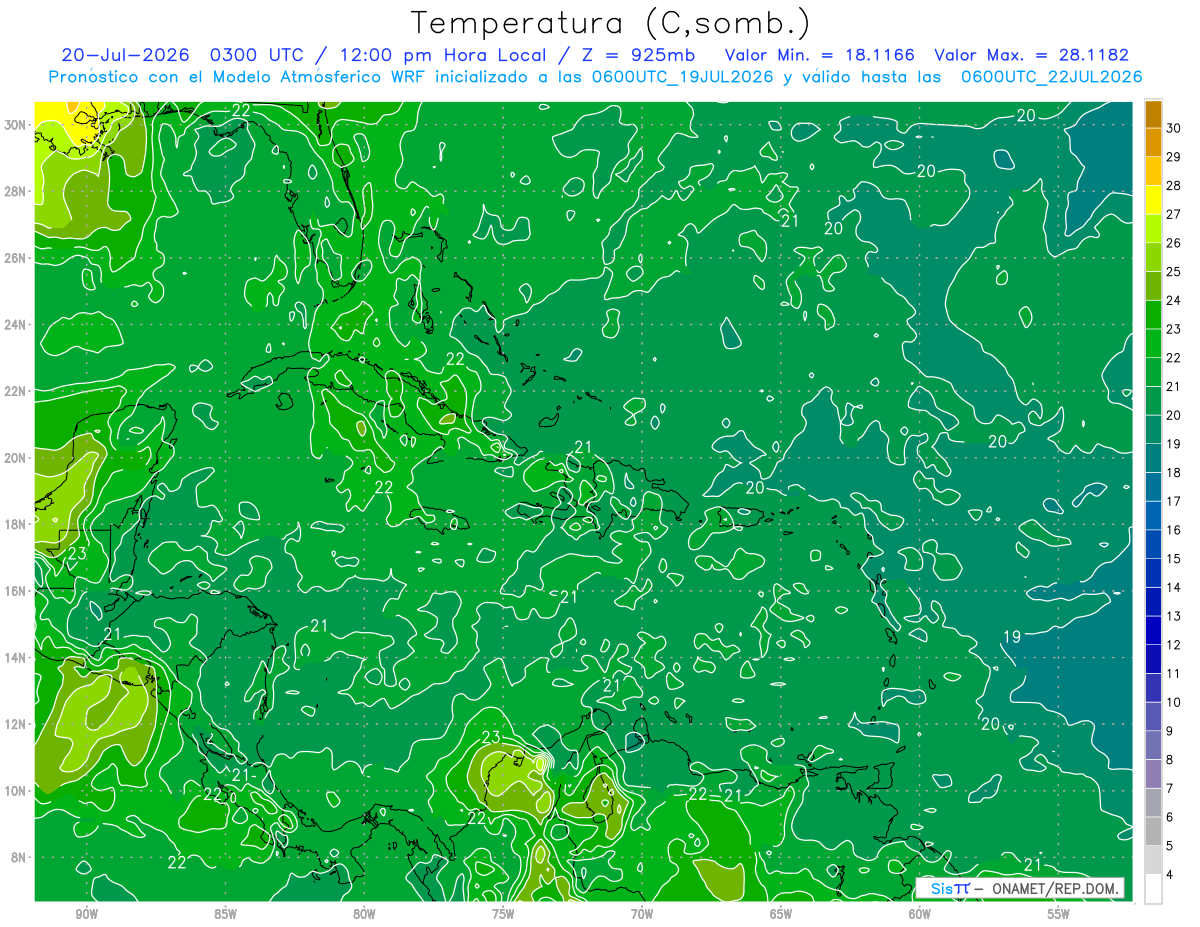Click the '19' contour label on the map
1200x927 pixels.
click(1012, 637)
